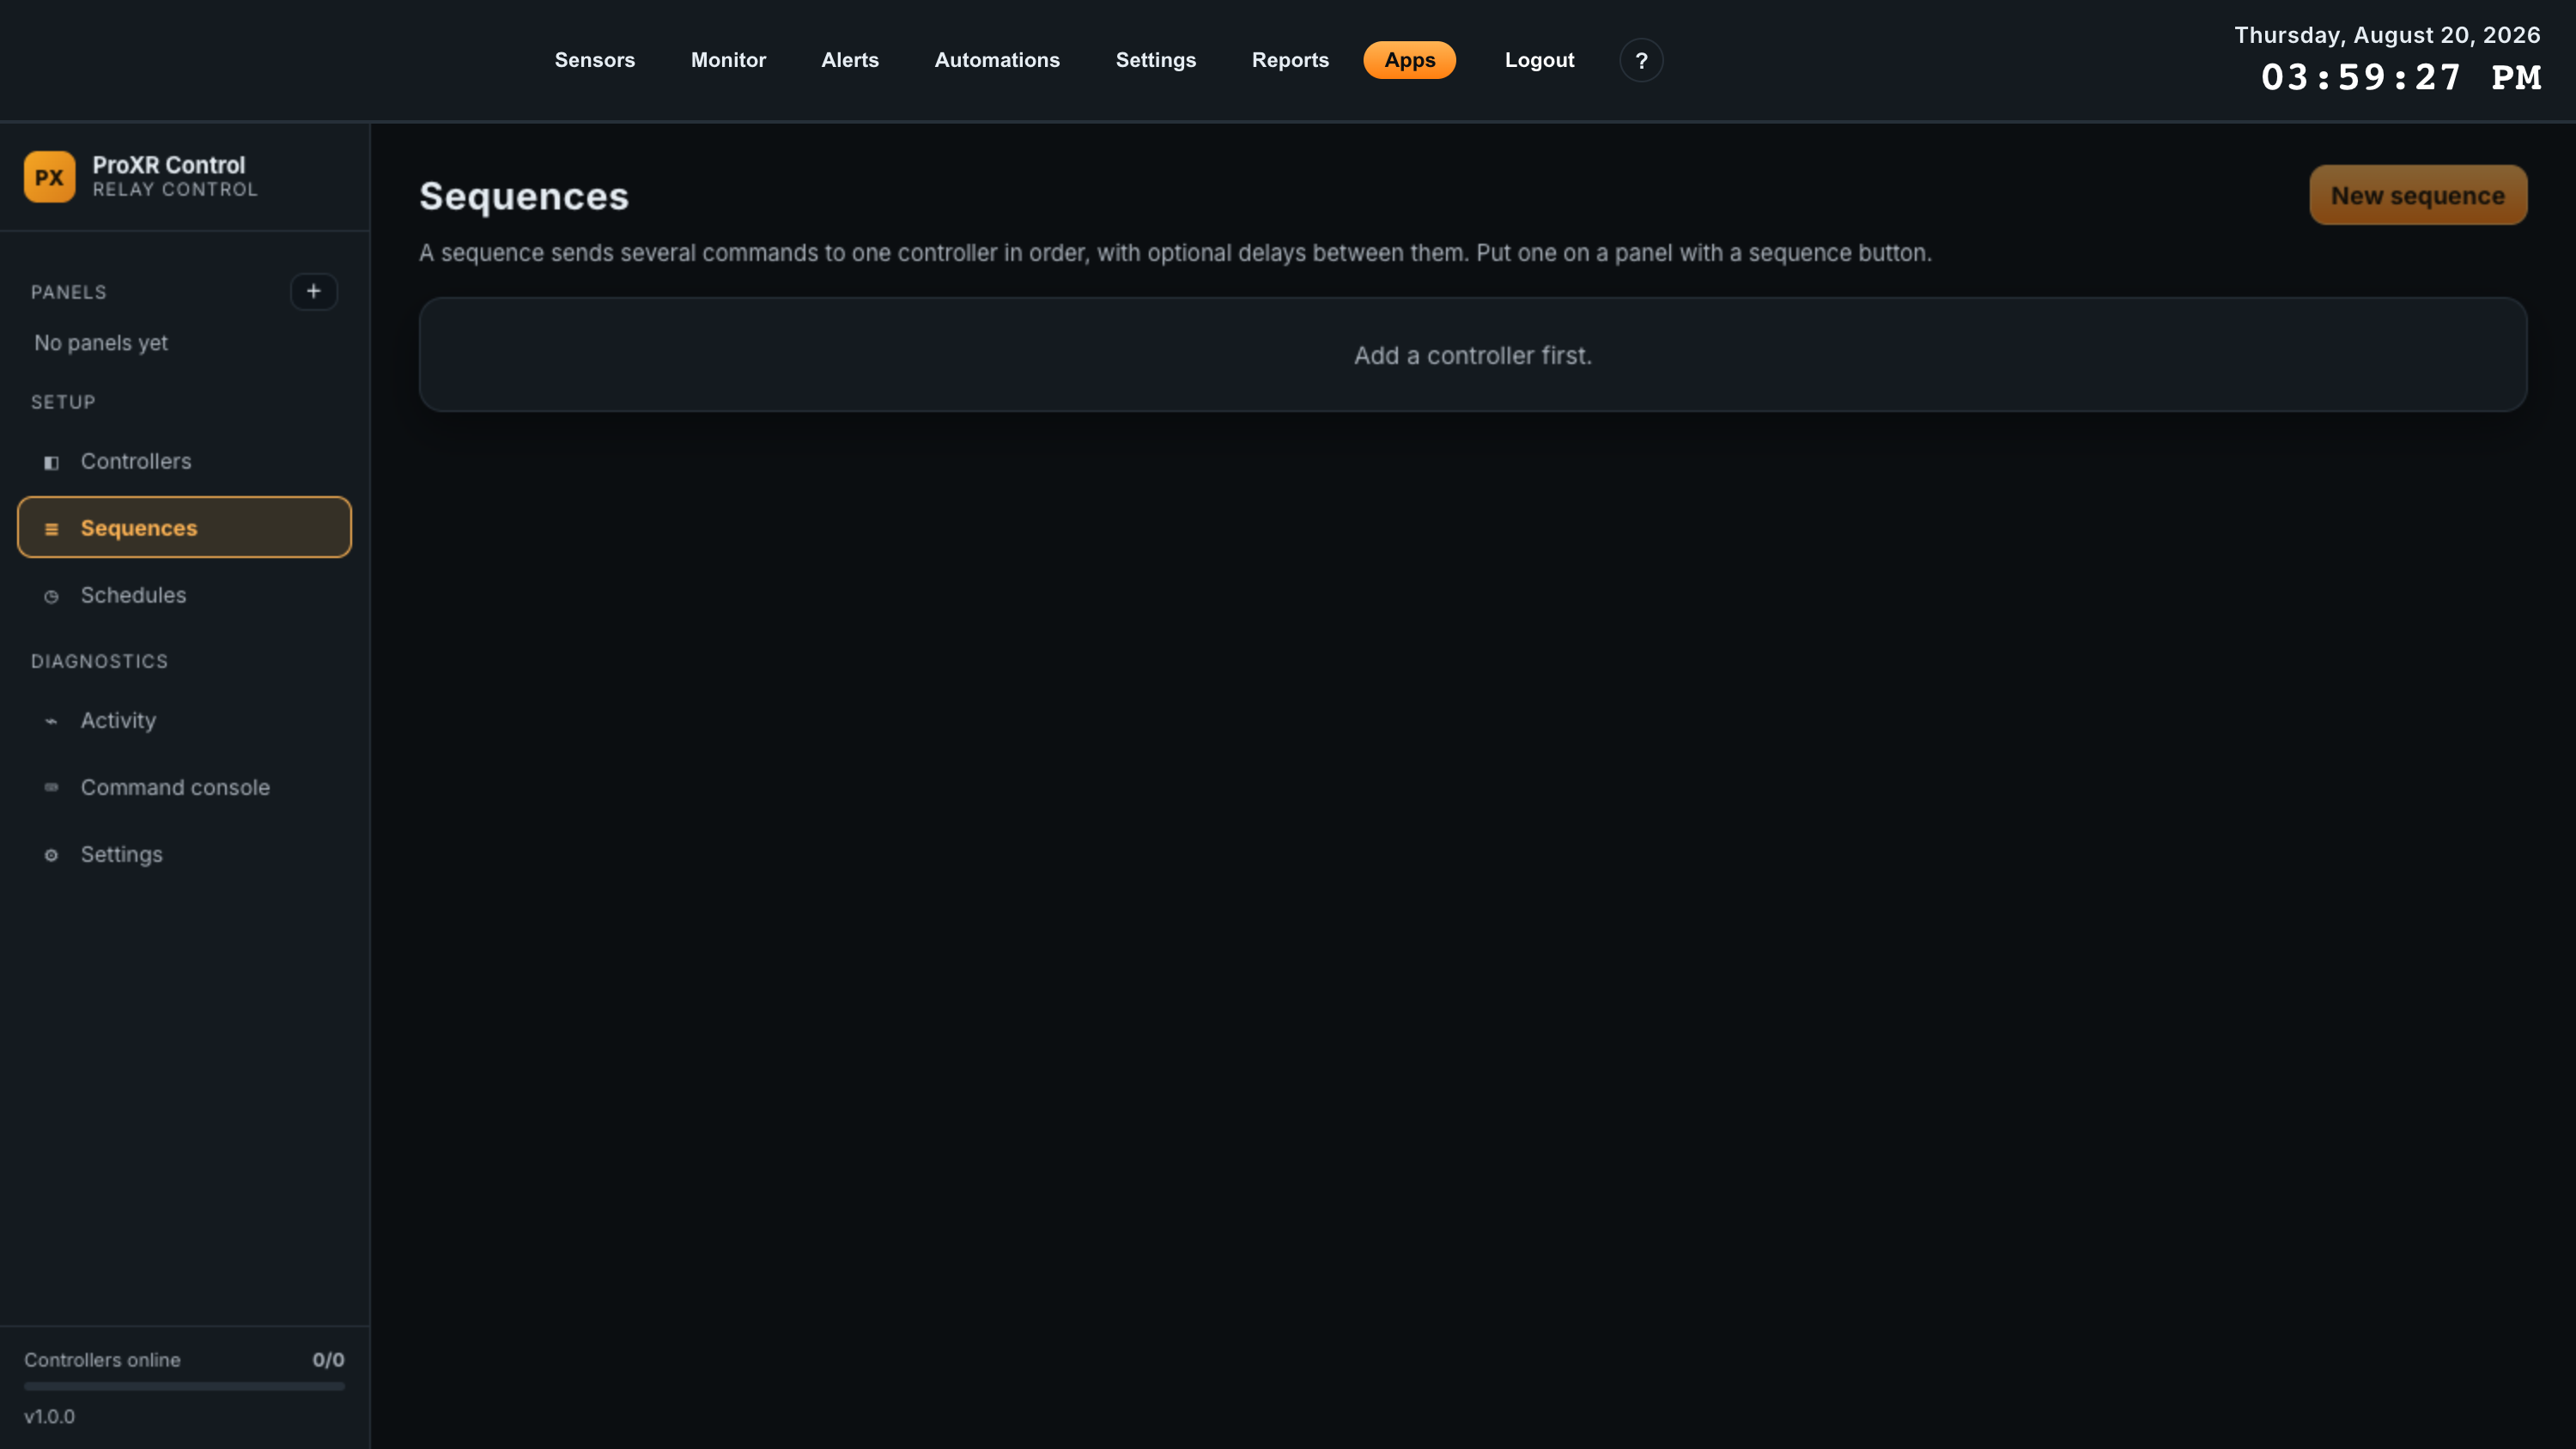The image size is (2576, 1449).
Task: Click the PANELS section label
Action: (x=68, y=292)
